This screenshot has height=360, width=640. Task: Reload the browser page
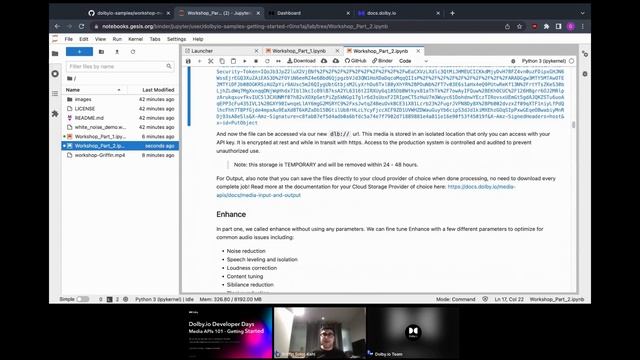point(81,27)
